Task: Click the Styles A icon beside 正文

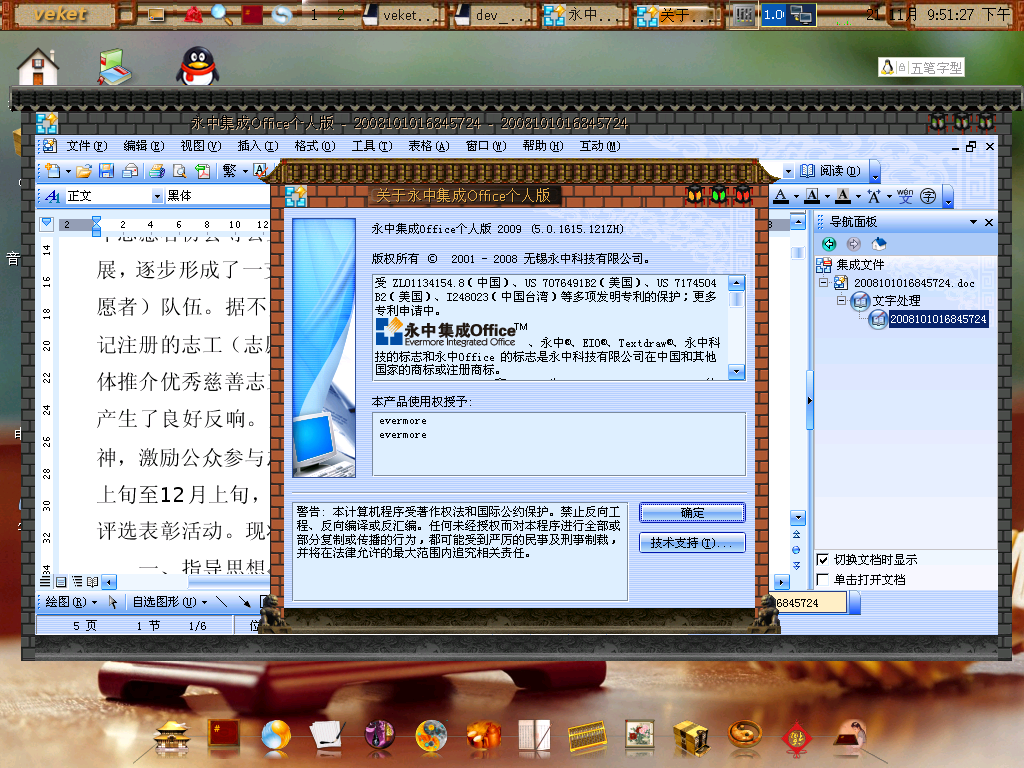Action: (53, 196)
